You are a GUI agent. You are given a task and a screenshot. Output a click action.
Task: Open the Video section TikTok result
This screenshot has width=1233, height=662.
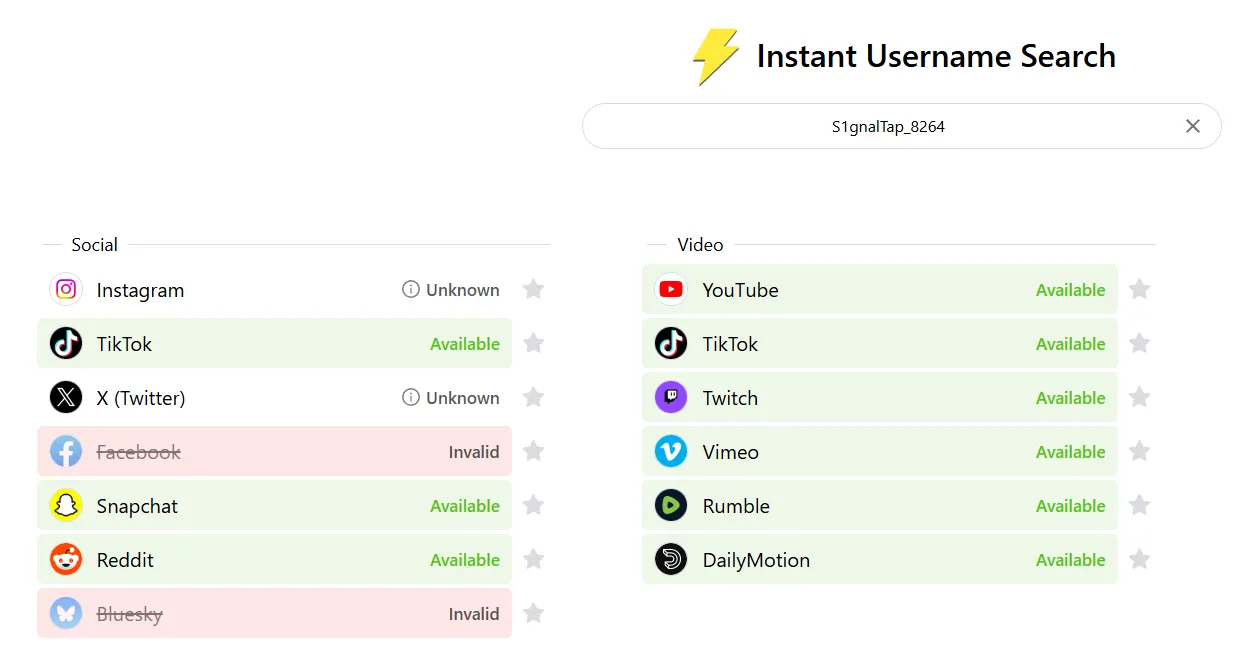(x=879, y=344)
